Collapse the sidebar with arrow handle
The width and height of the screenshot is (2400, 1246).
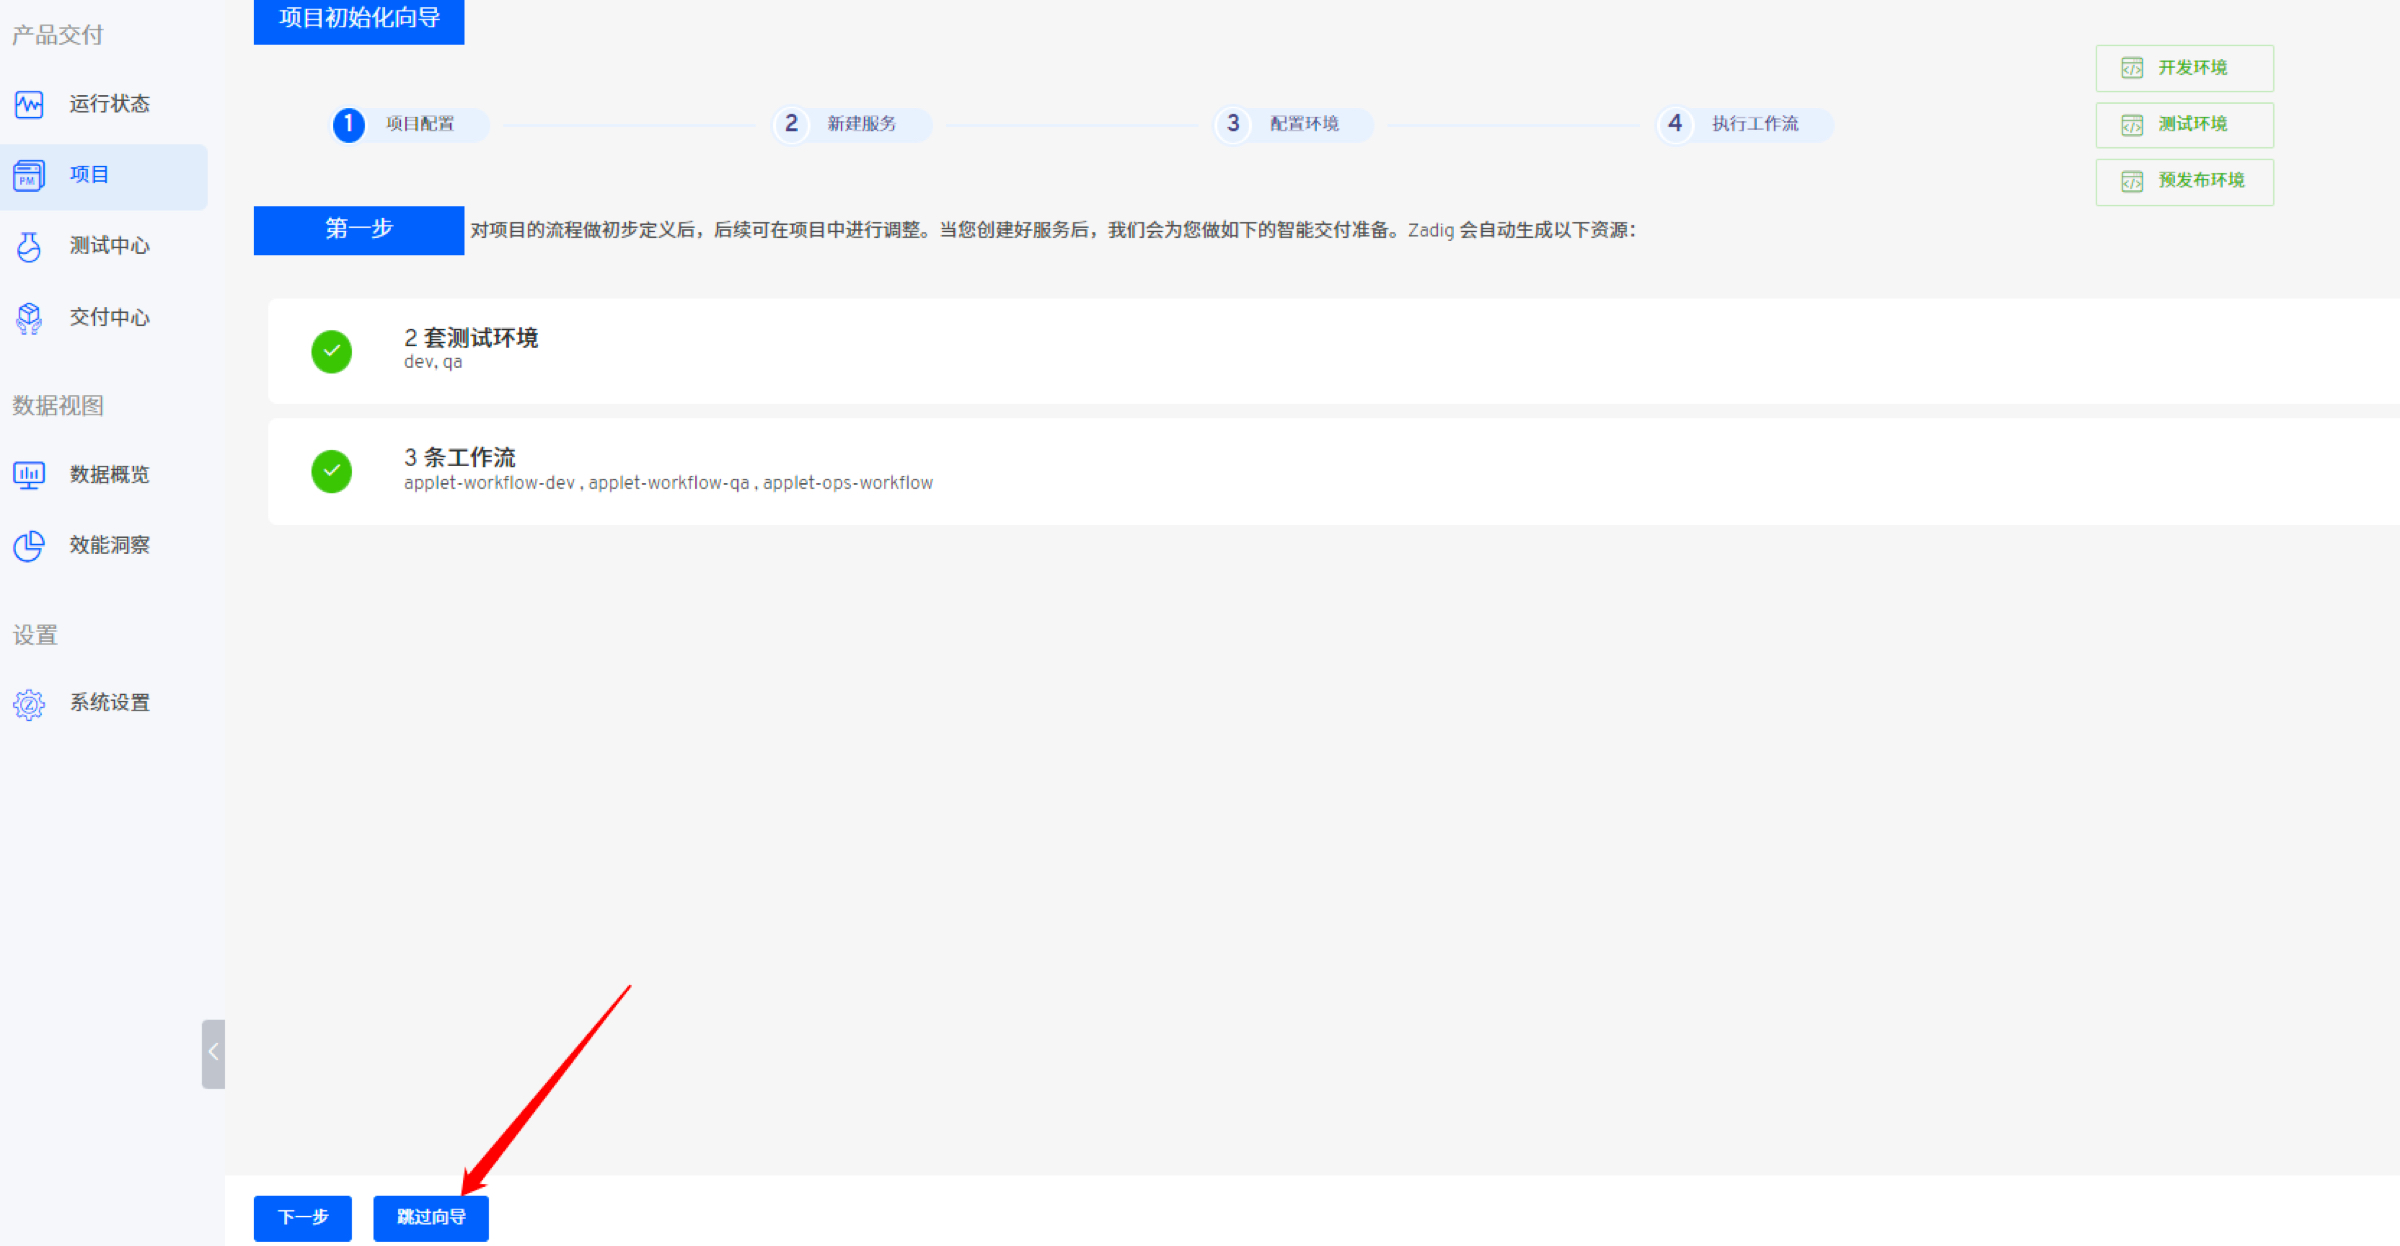[213, 1053]
